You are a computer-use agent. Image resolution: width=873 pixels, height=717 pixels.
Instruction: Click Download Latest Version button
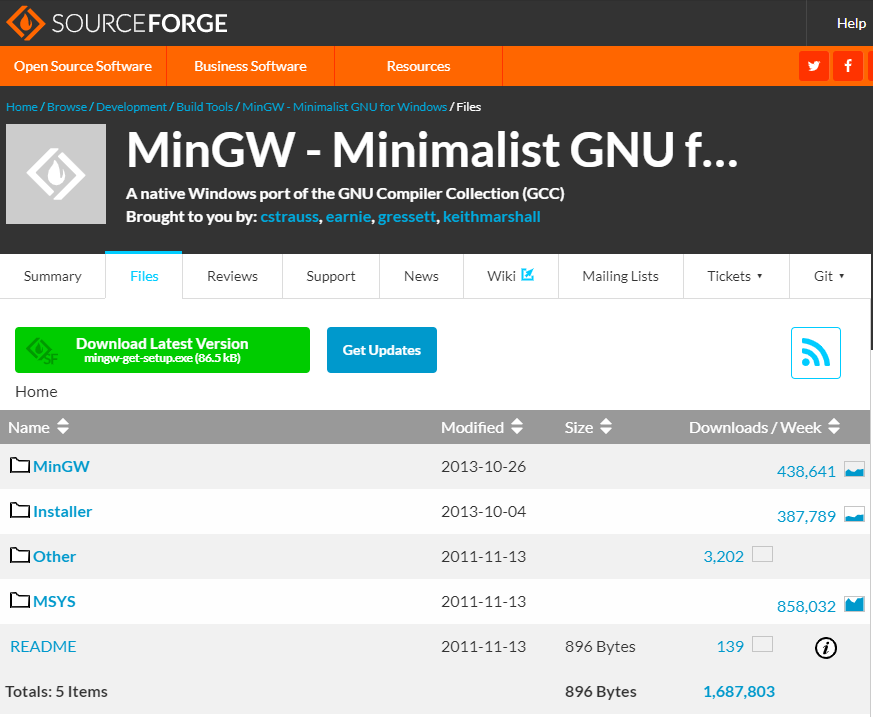162,350
